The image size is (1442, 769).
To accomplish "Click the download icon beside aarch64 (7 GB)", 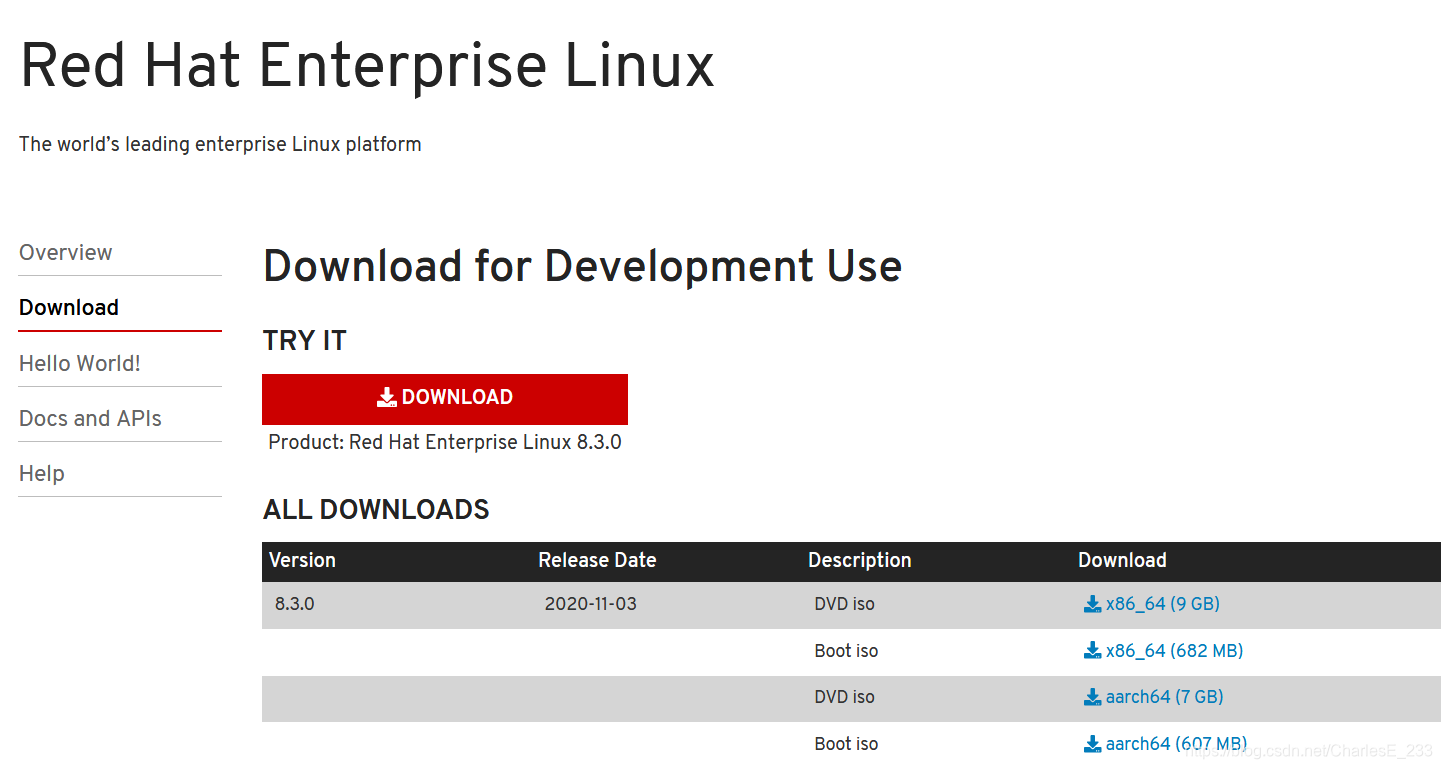I will click(x=1091, y=697).
